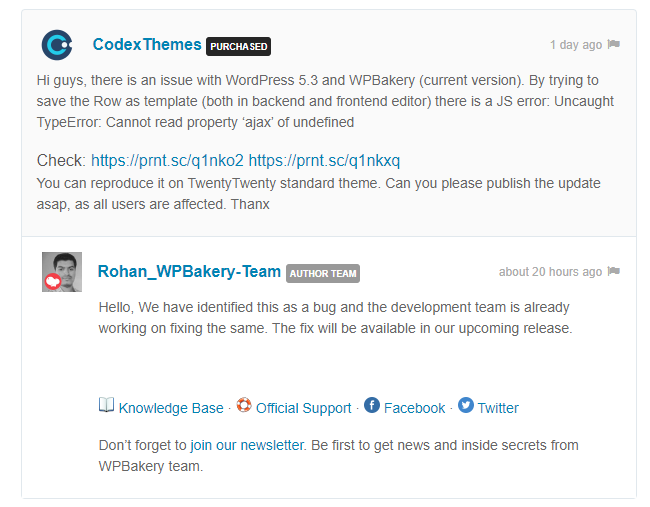
Task: Click the Official Support lifebuoy icon
Action: (244, 405)
